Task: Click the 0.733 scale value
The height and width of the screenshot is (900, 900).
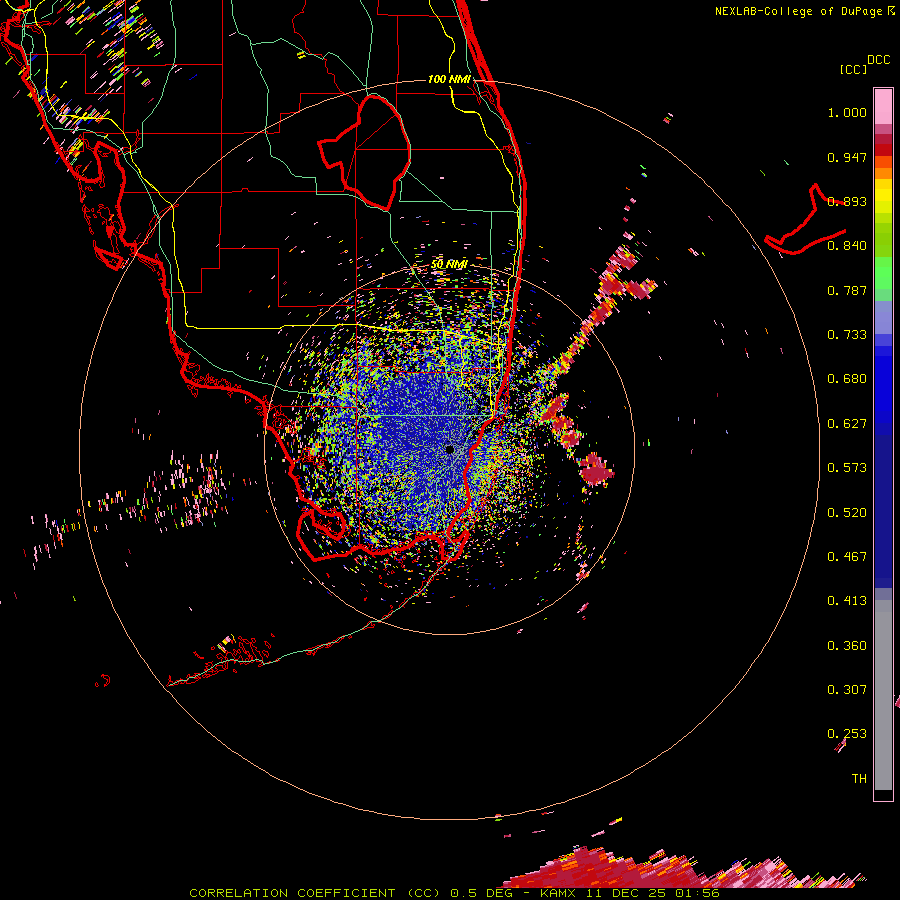Action: point(847,335)
